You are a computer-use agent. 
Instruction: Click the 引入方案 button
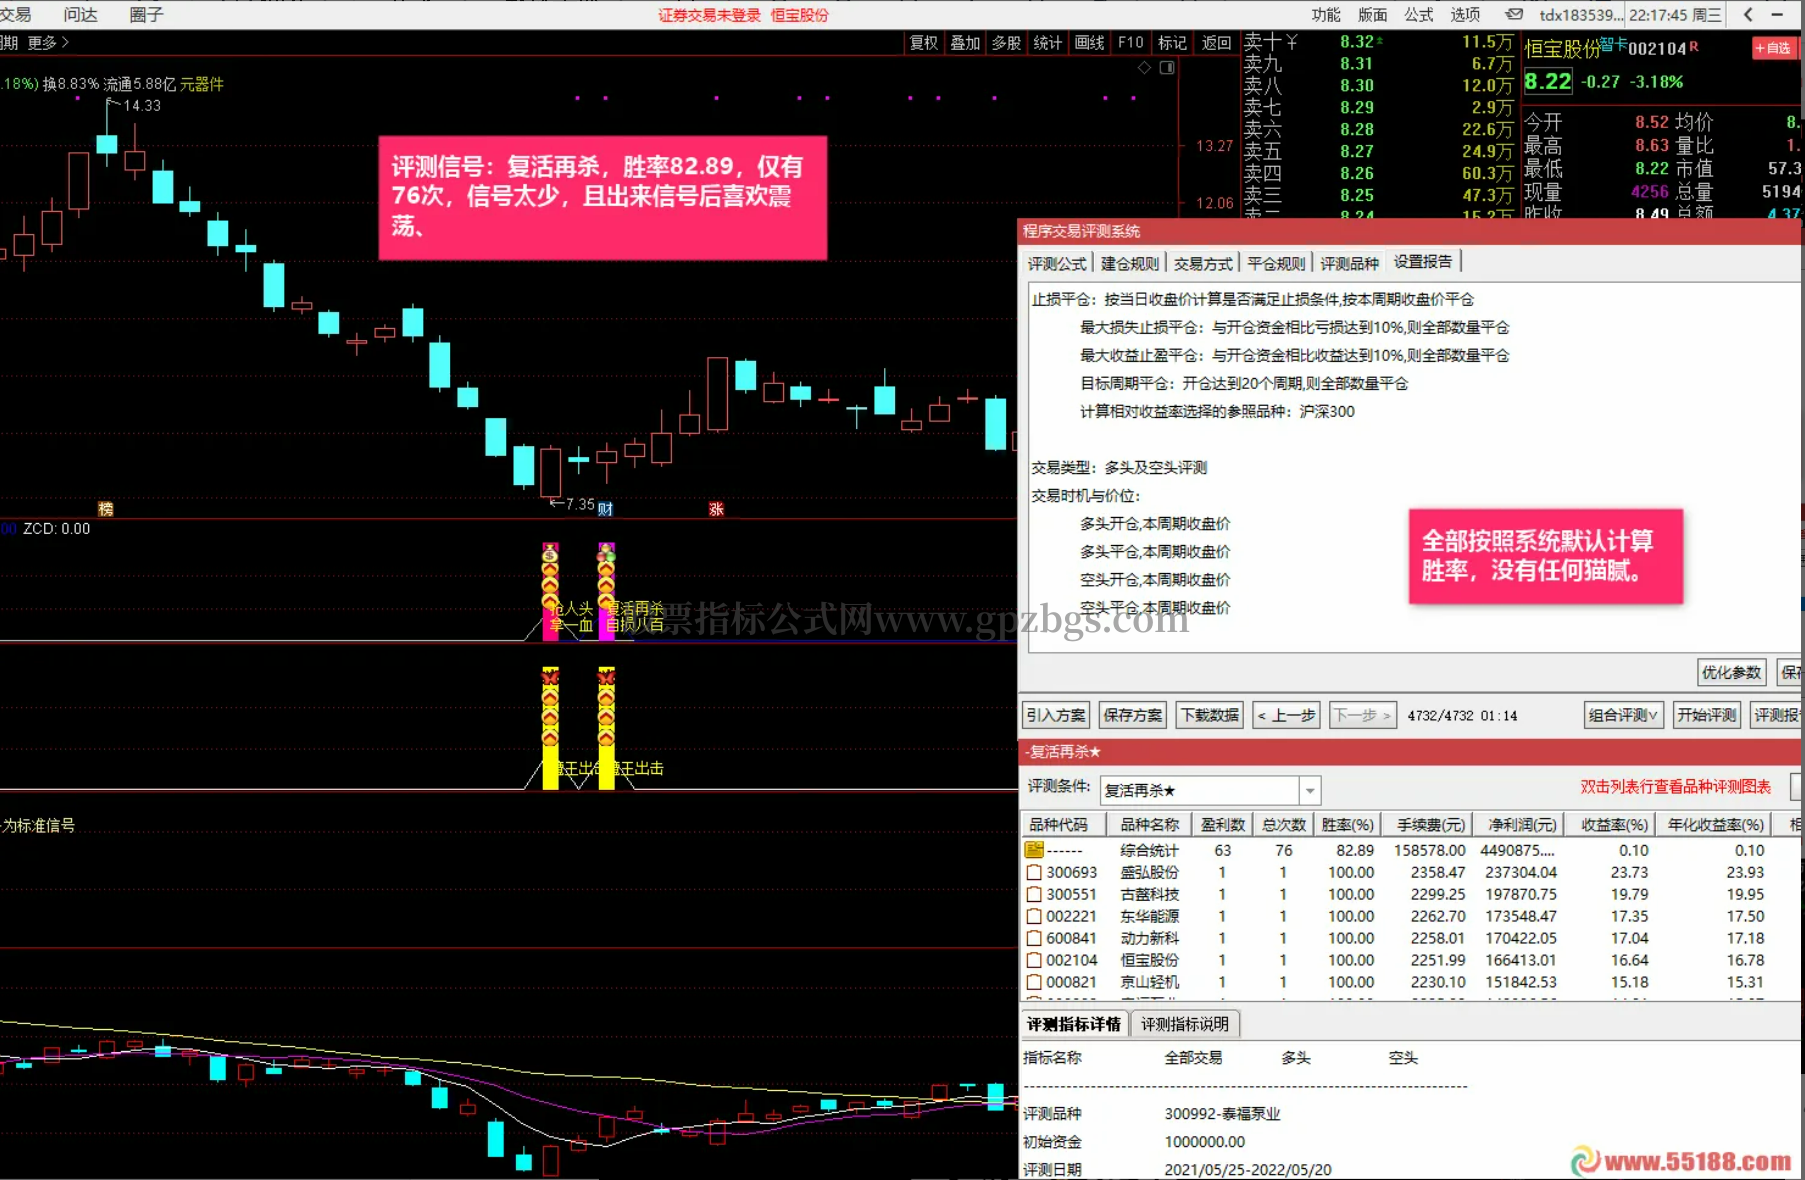[1056, 715]
